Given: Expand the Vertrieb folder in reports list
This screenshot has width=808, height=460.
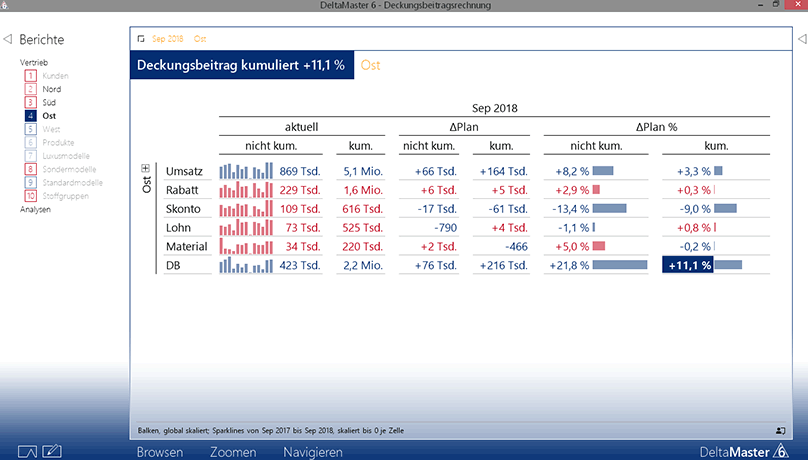Looking at the screenshot, I should [x=34, y=63].
